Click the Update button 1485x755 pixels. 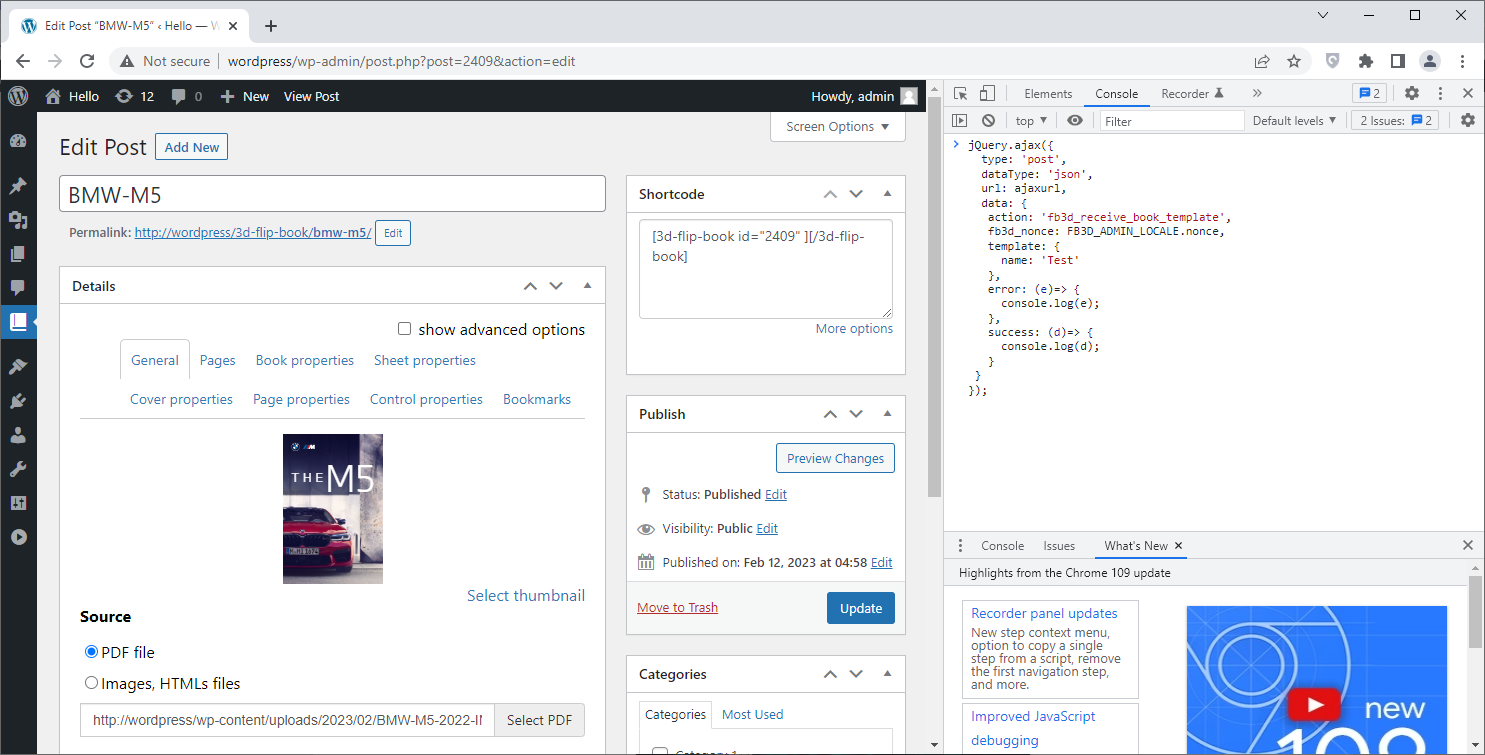861,608
